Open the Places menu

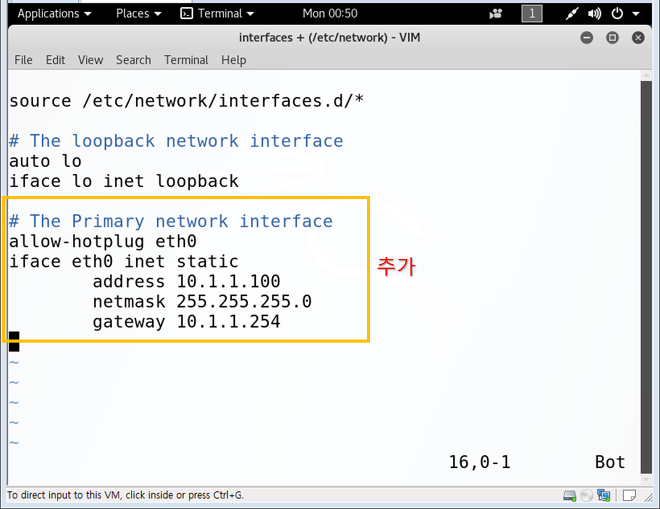(138, 13)
